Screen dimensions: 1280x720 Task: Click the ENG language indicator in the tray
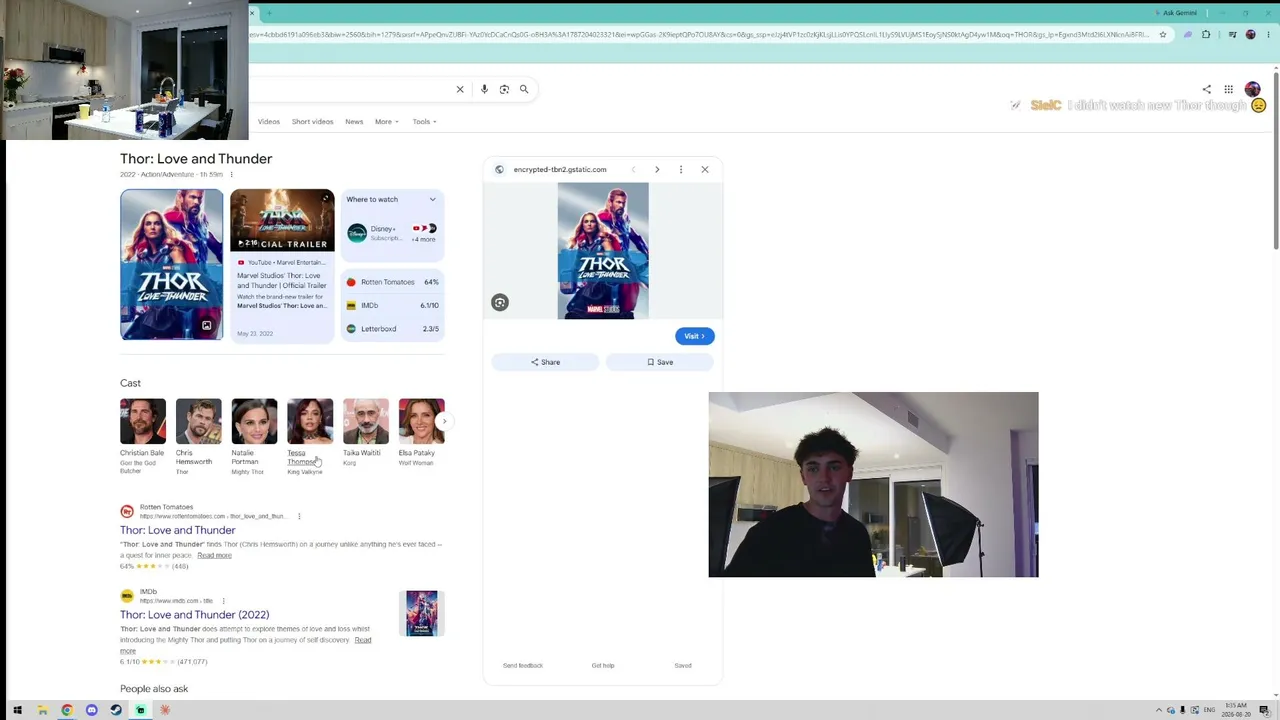[1209, 711]
